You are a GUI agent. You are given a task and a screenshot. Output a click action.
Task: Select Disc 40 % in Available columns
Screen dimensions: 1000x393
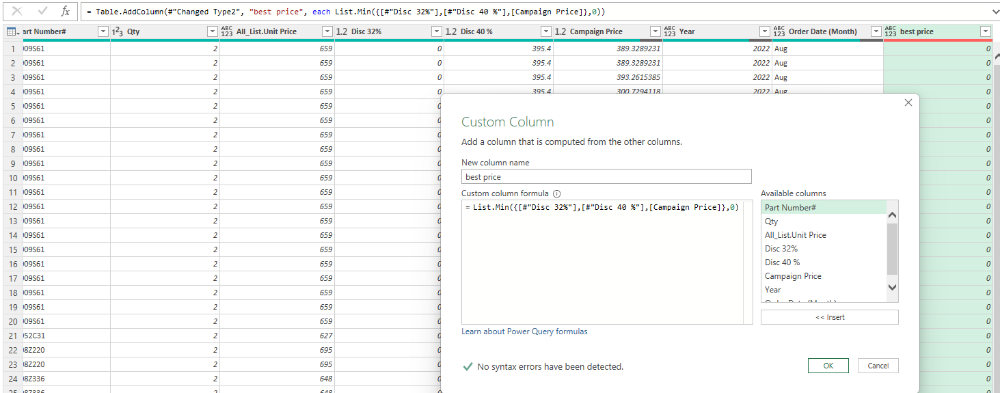click(824, 262)
